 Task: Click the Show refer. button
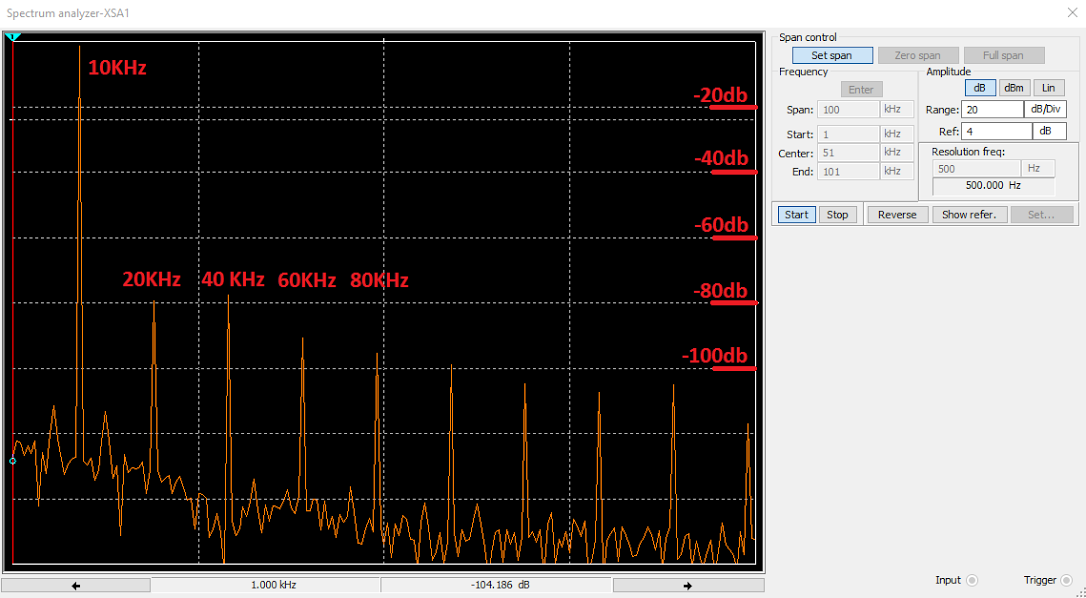[x=969, y=215]
